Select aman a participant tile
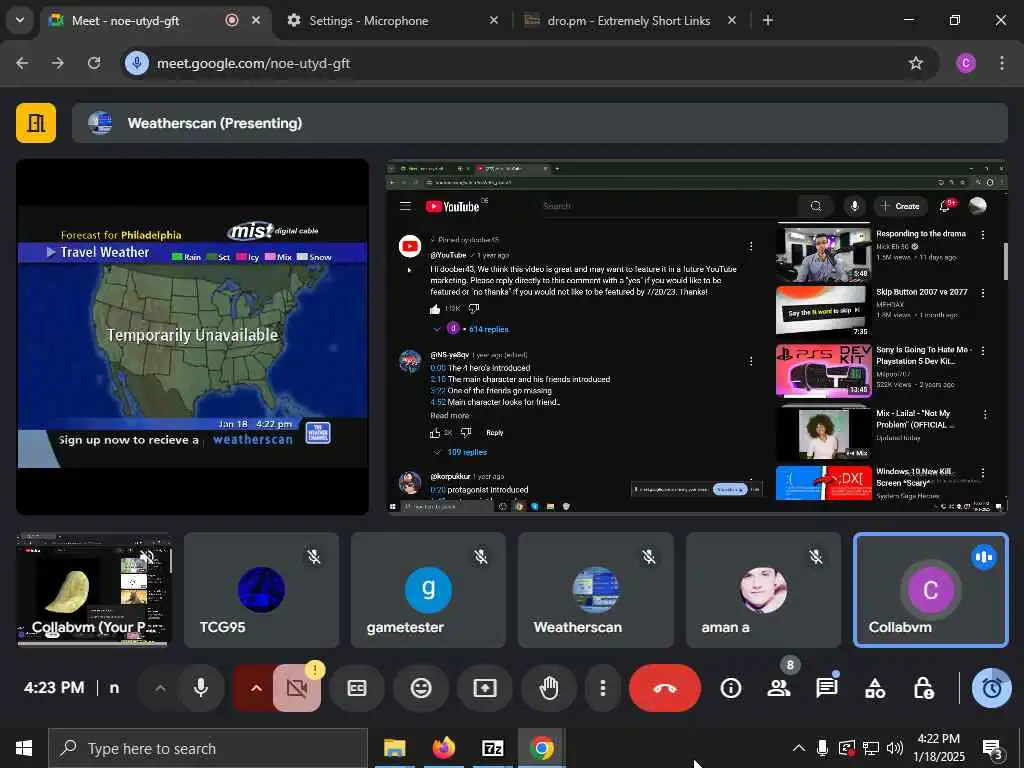The height and width of the screenshot is (768, 1024). 763,590
